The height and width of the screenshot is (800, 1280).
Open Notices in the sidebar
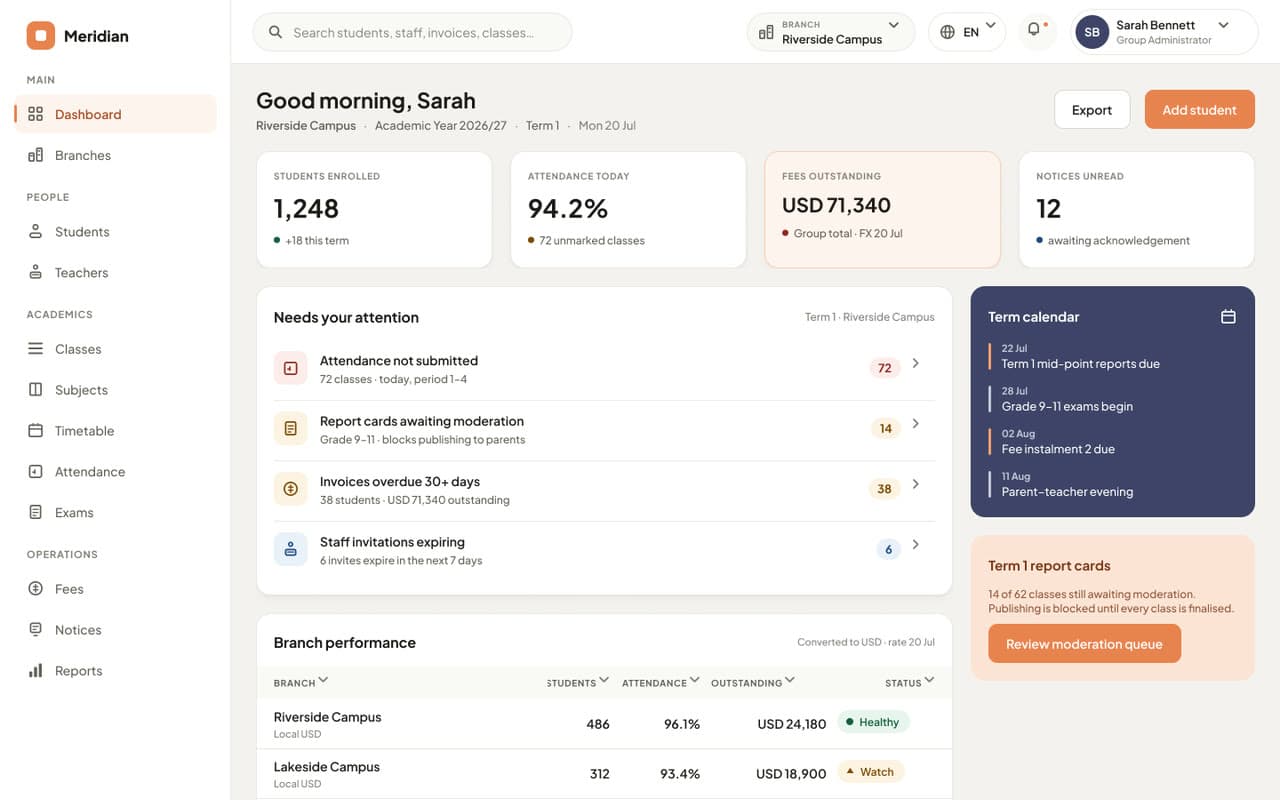[x=115, y=630]
